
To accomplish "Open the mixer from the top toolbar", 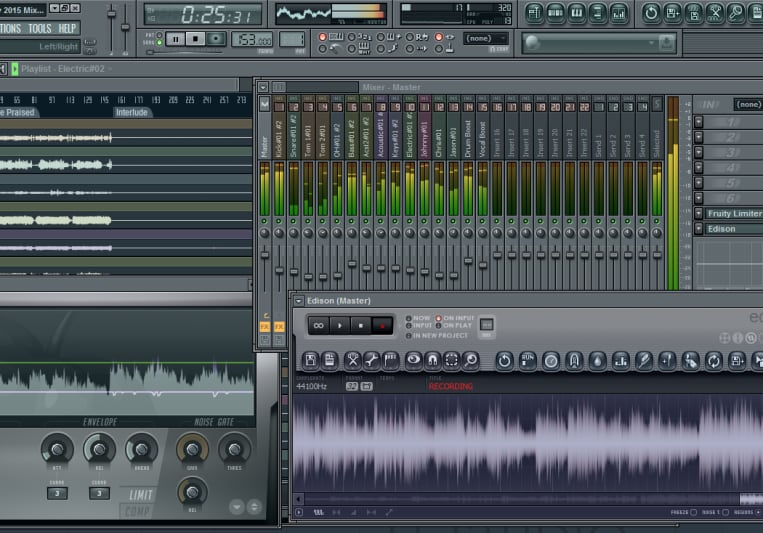I will pos(618,13).
